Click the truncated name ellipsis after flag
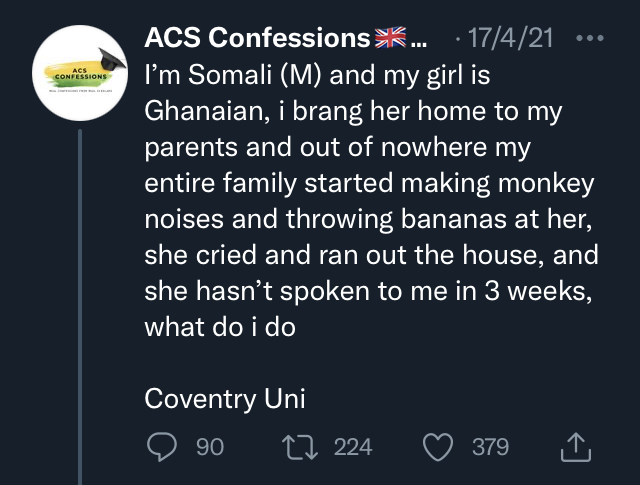Screen dimensions: 640x485 pyautogui.click(x=419, y=42)
